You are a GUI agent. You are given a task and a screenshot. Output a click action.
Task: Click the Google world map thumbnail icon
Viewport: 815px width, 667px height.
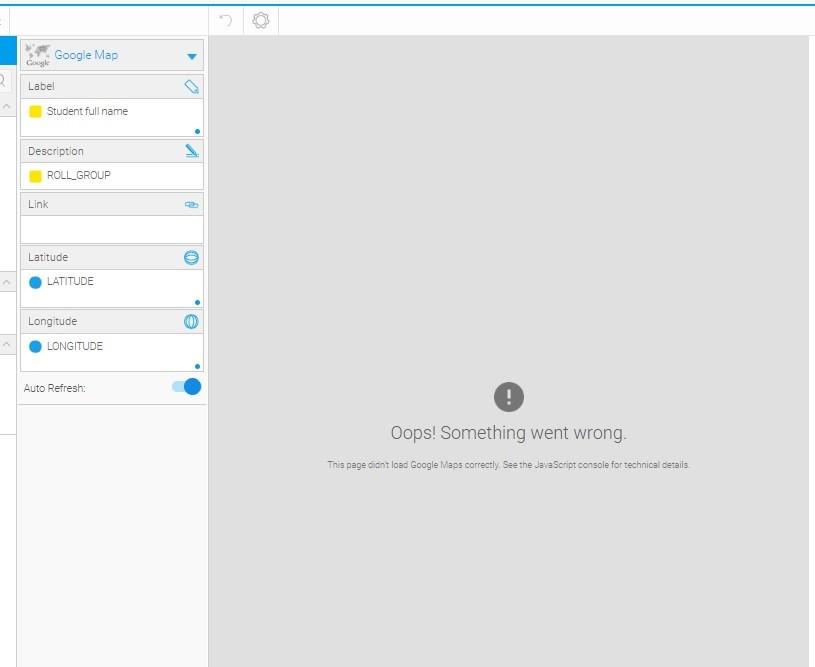click(x=38, y=55)
